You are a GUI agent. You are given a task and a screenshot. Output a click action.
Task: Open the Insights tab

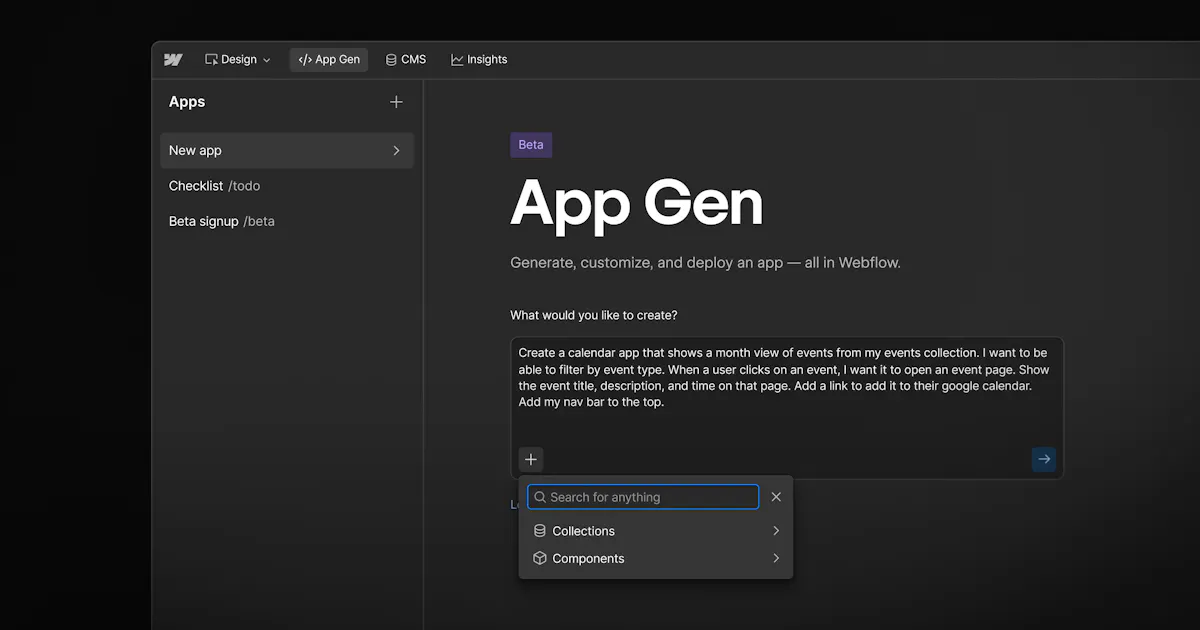479,60
